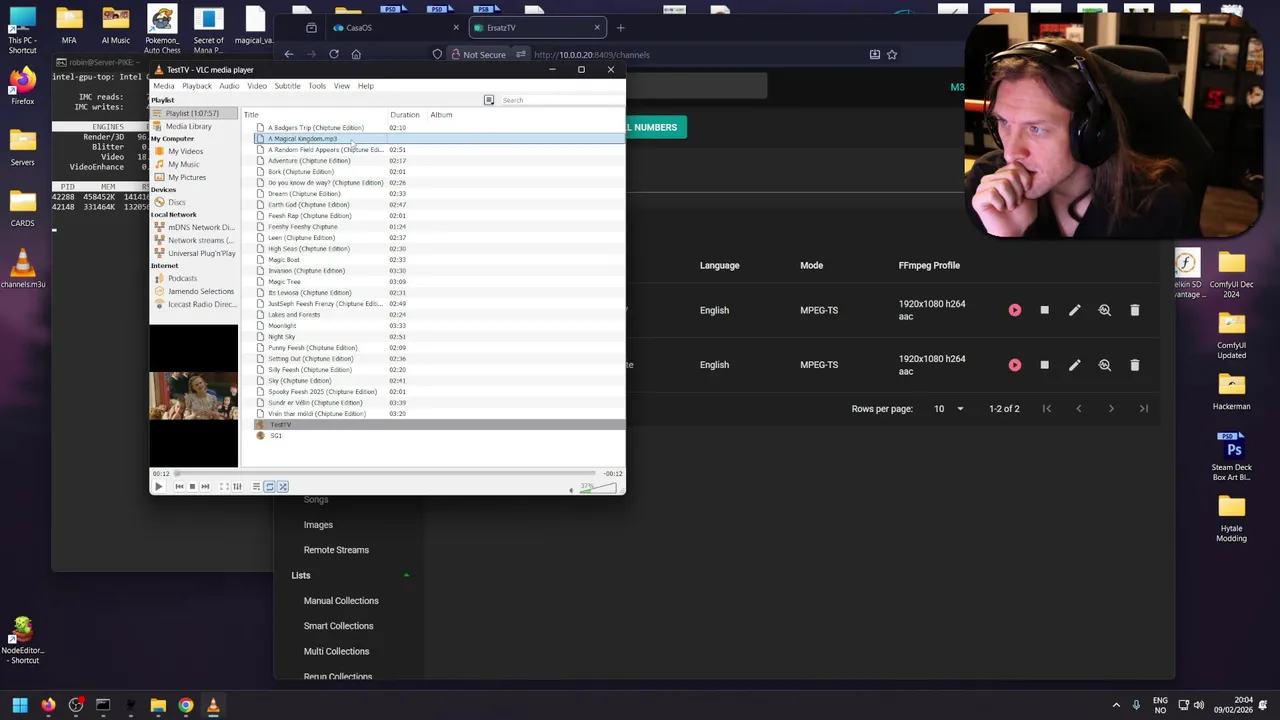The width and height of the screenshot is (1280, 720).
Task: Select Podcasts in VLC Internet section
Action: (182, 278)
